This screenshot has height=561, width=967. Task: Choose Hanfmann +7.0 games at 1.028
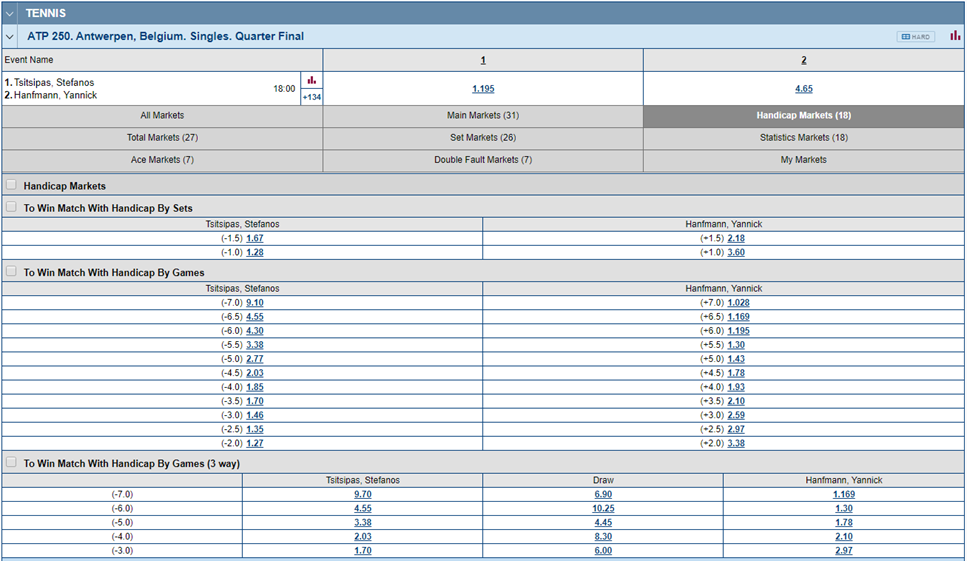[x=739, y=303]
